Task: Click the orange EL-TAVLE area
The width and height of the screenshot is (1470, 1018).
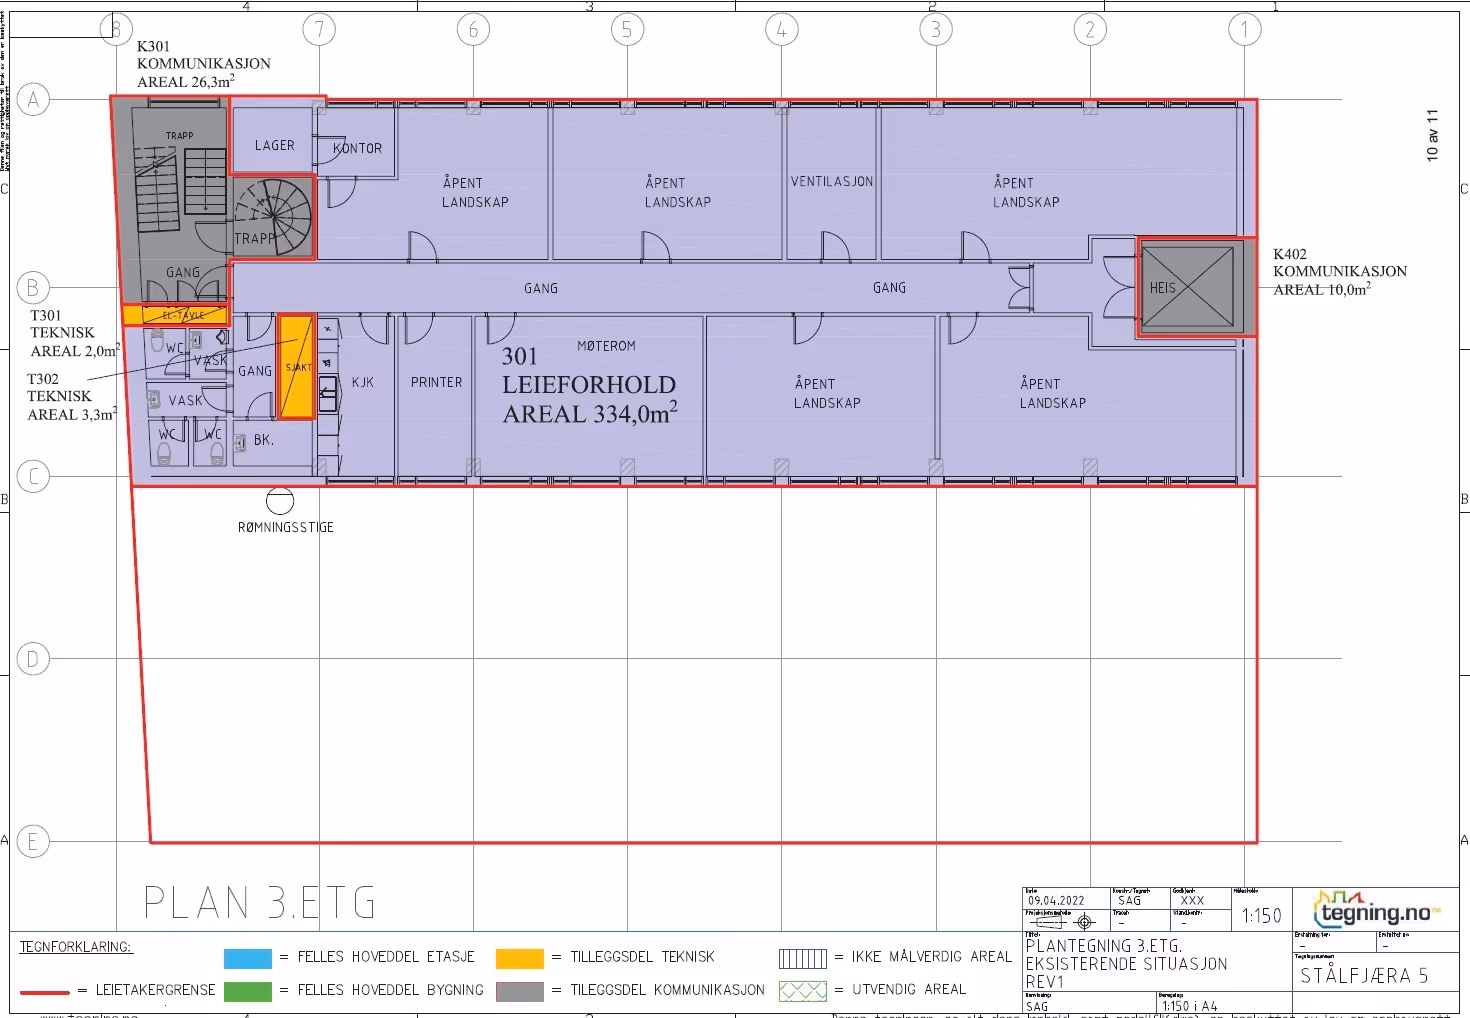Action: [x=175, y=315]
